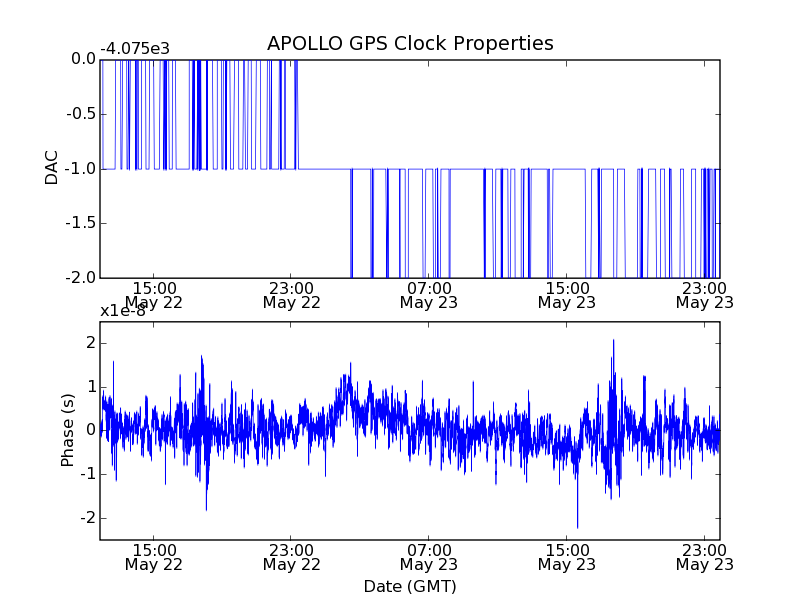Screen dimensions: 800x600
Task: Click '07:00 May 23' under the DAC plot
Action: click(429, 296)
